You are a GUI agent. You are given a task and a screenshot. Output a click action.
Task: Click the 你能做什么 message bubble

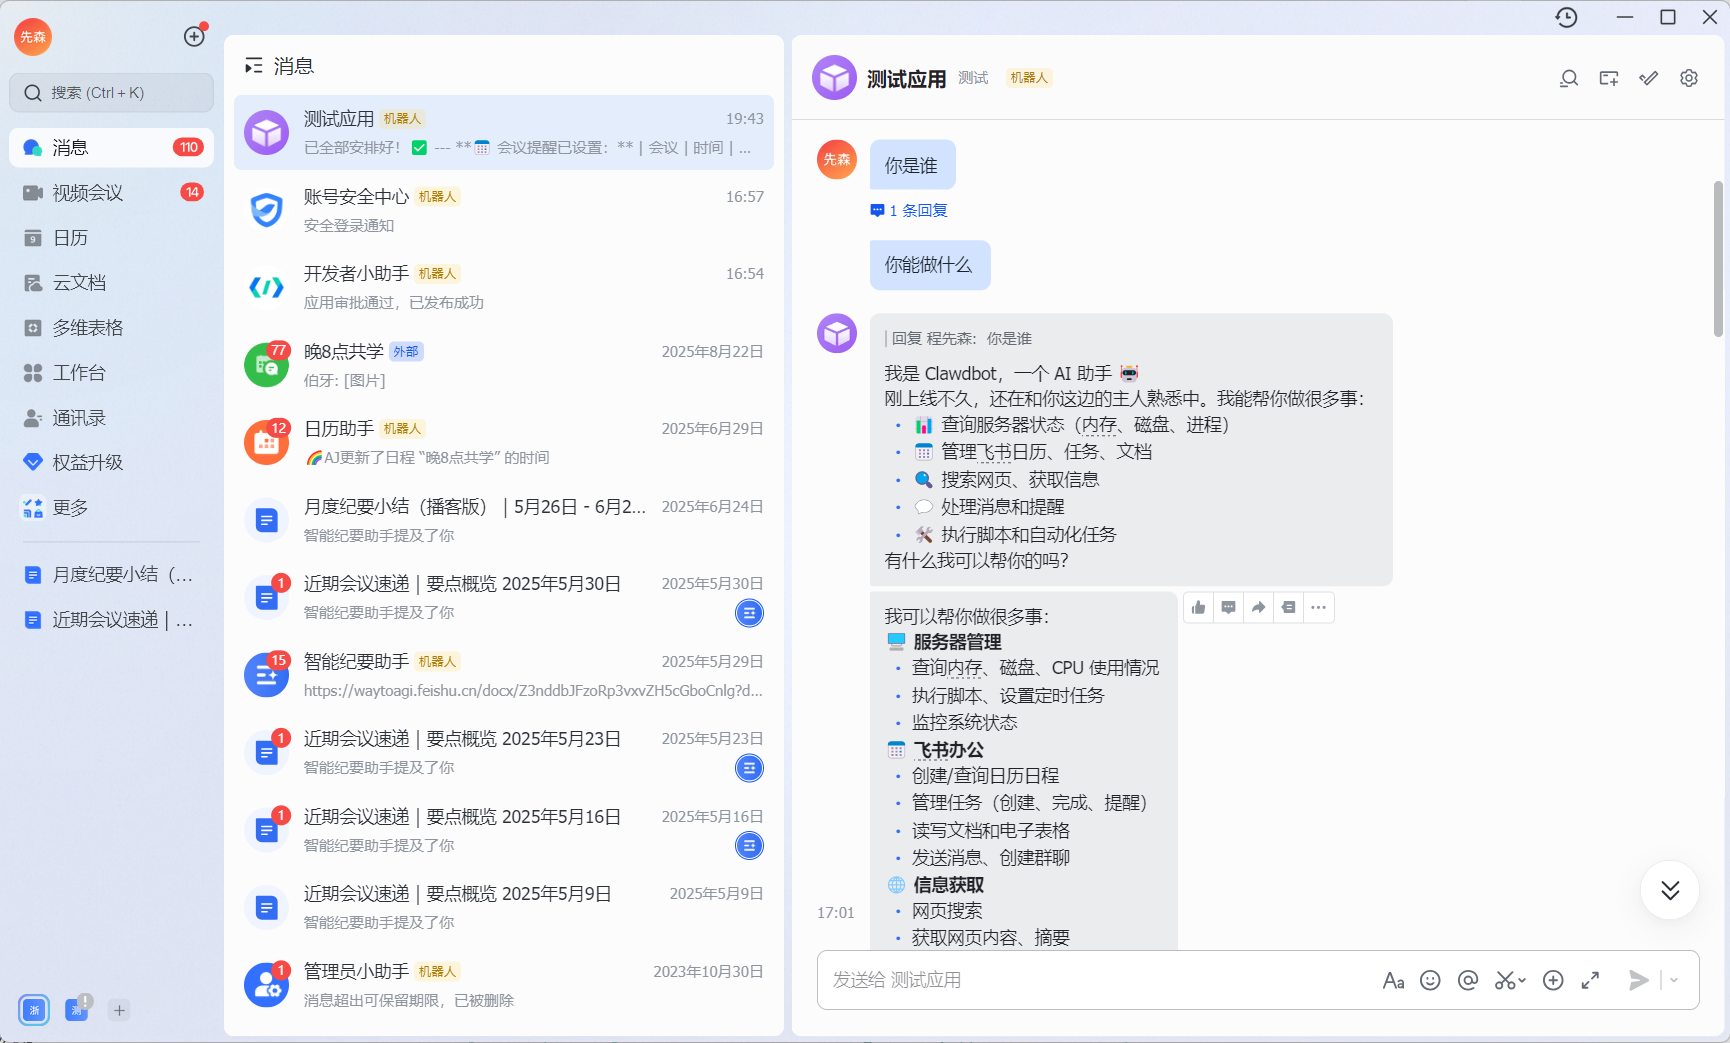(930, 265)
